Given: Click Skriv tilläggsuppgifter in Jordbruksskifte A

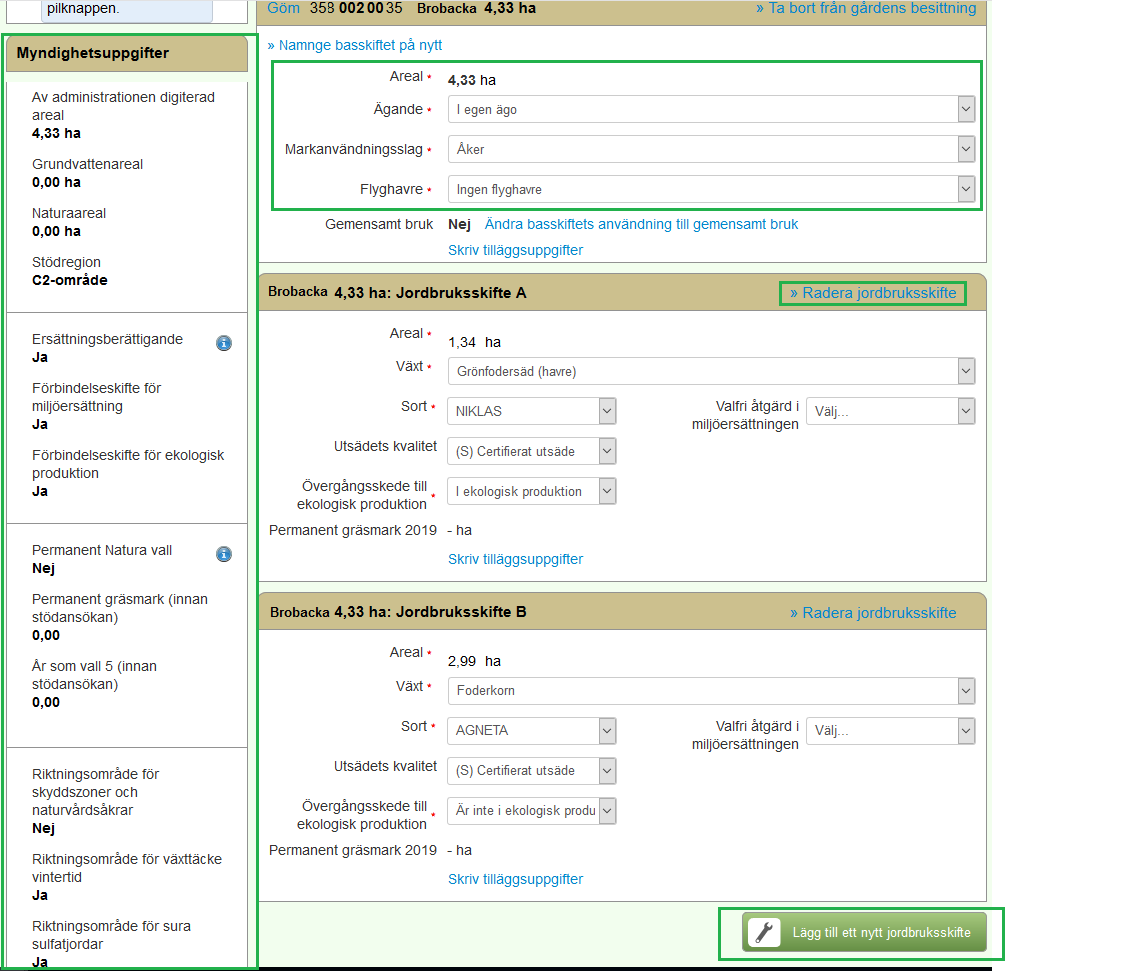Looking at the screenshot, I should click(515, 559).
